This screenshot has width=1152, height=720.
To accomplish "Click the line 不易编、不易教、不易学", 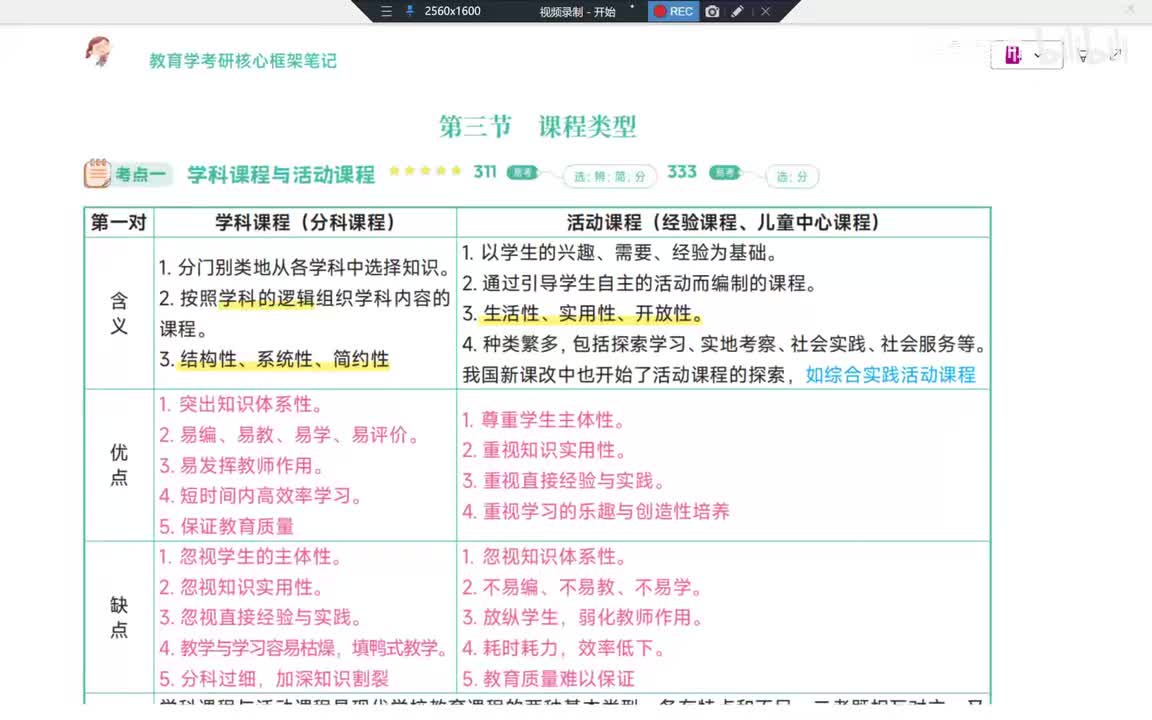I will 583,588.
